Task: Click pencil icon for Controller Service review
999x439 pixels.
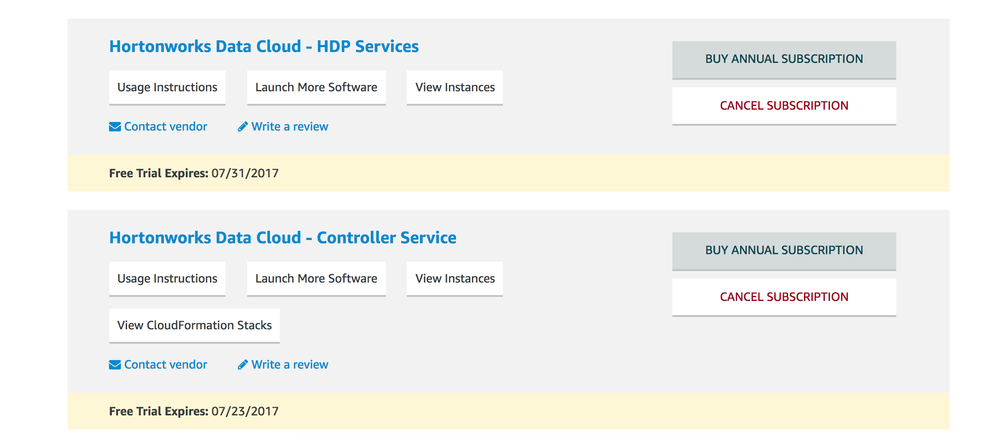Action: (x=243, y=365)
